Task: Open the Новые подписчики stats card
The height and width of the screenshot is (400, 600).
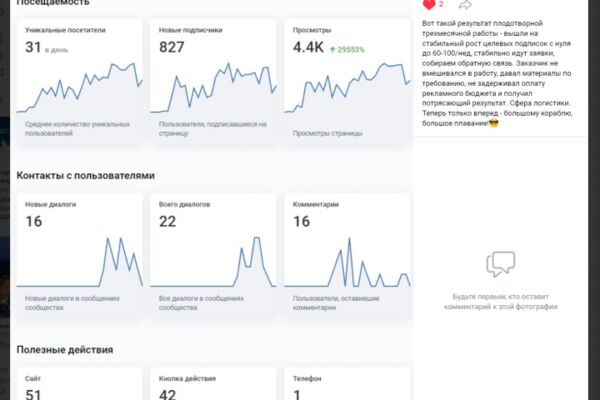Action: (213, 81)
